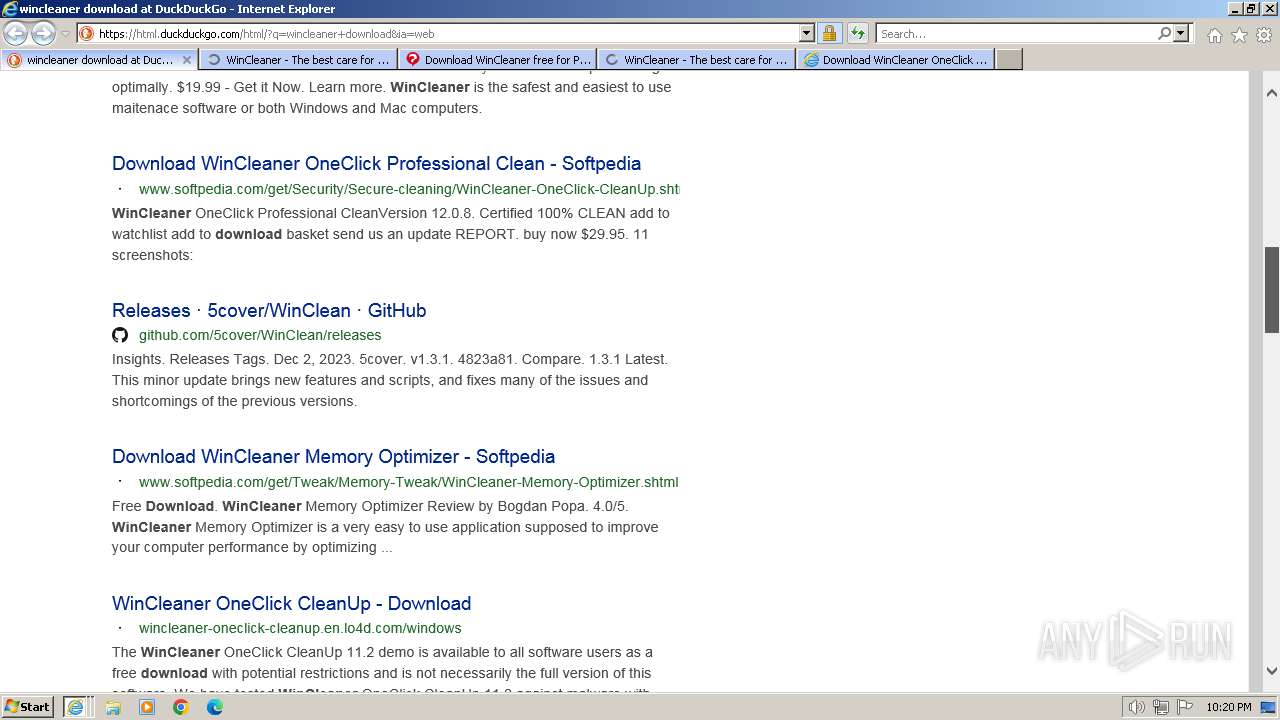This screenshot has width=1280, height=720.
Task: Open WinCleaner OneClick CleanUp - Download result
Action: (x=291, y=603)
